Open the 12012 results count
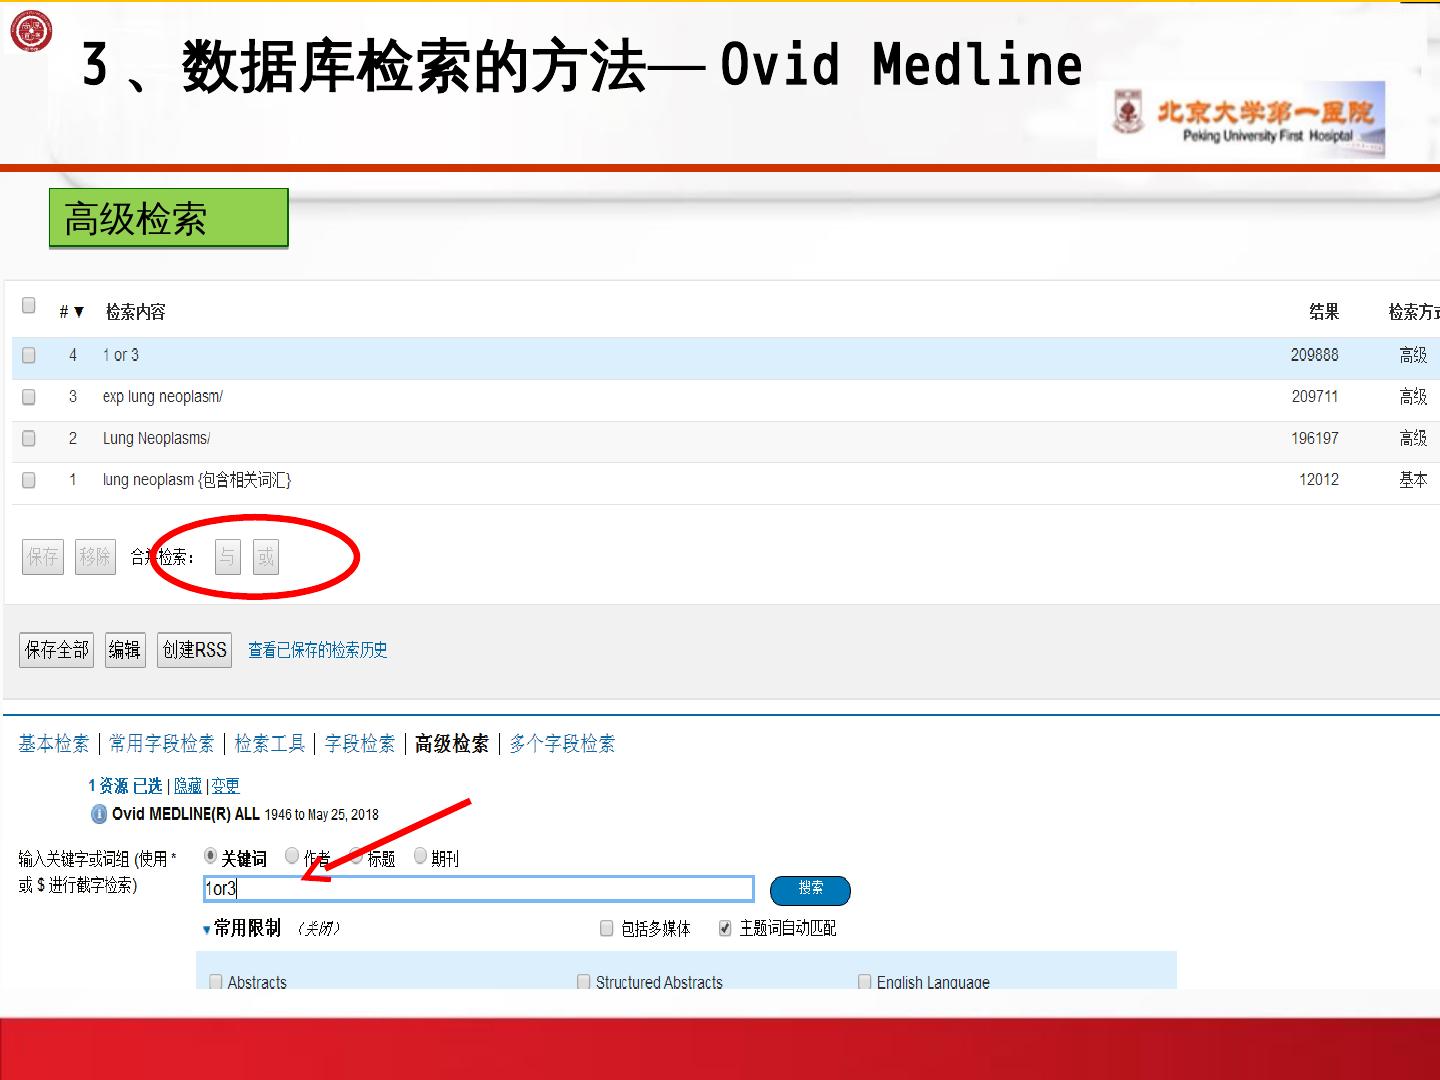Screen dimensions: 1440x1080 (x=1319, y=480)
